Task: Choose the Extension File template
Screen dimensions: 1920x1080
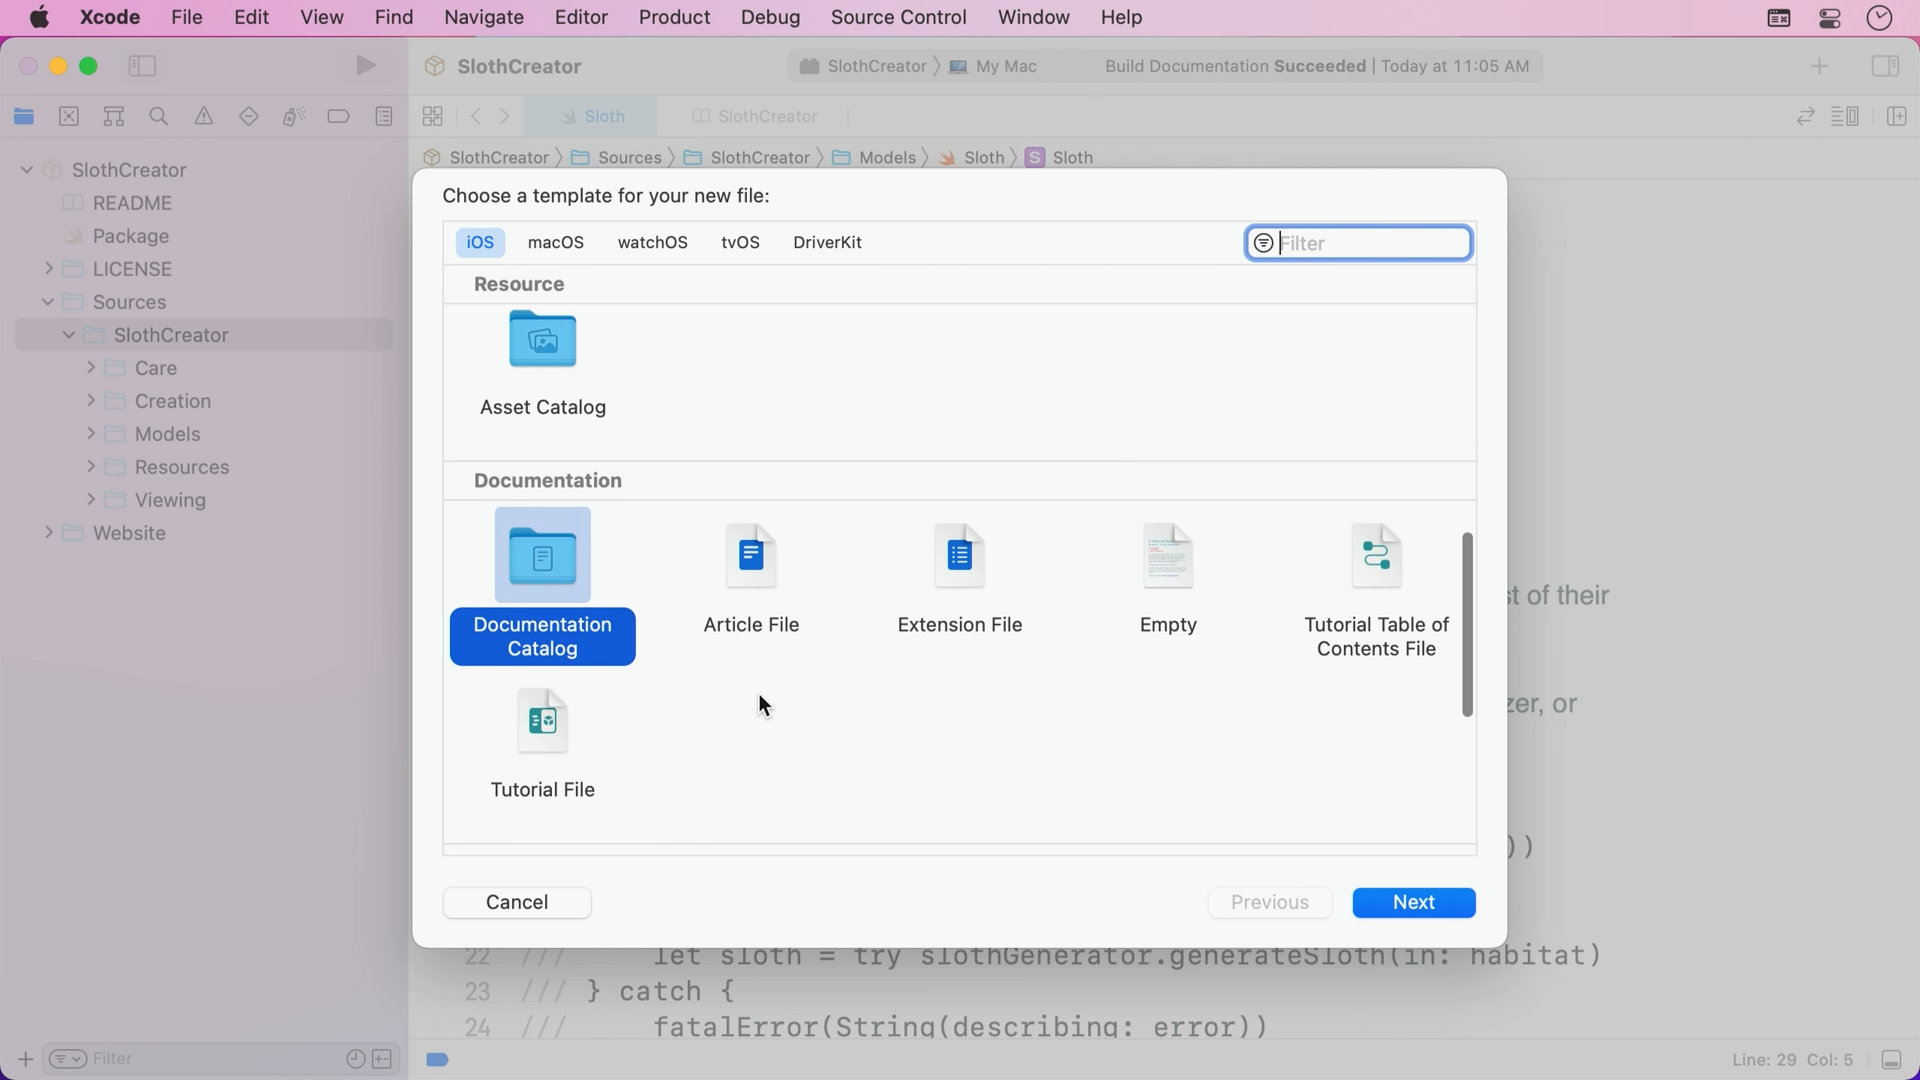Action: pos(960,580)
